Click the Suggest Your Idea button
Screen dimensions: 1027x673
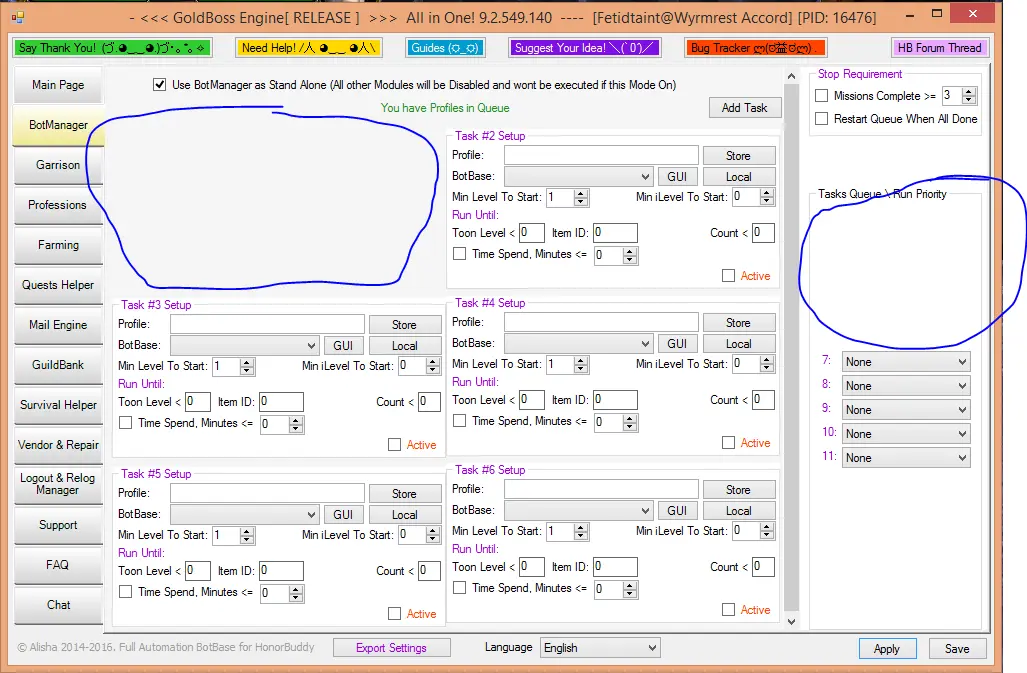coord(584,48)
